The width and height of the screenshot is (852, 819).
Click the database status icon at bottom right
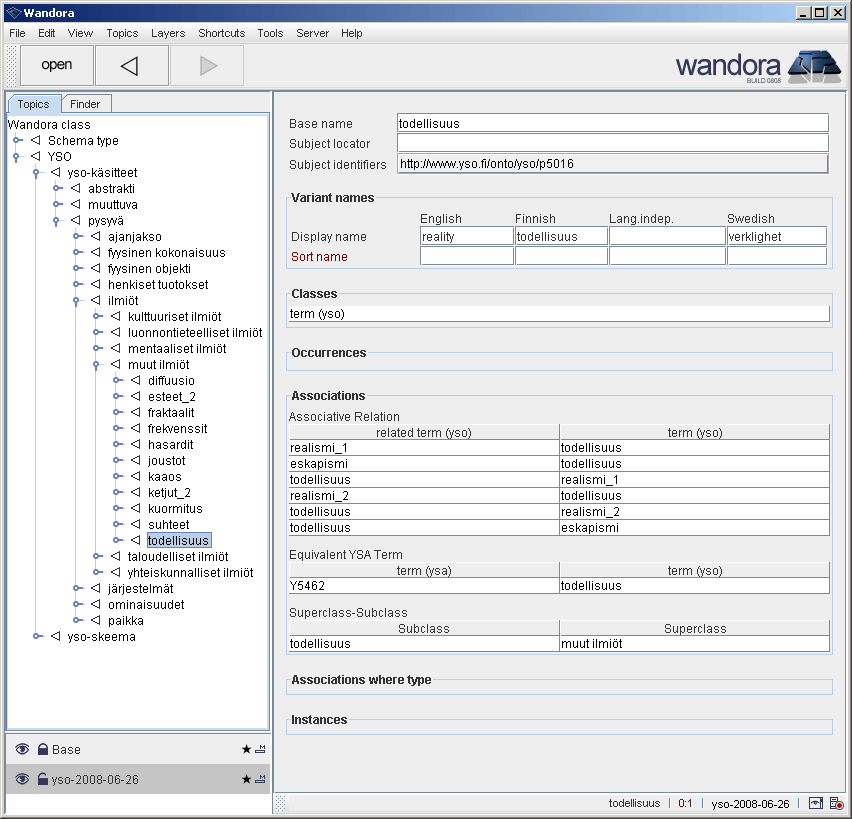pyautogui.click(x=836, y=803)
